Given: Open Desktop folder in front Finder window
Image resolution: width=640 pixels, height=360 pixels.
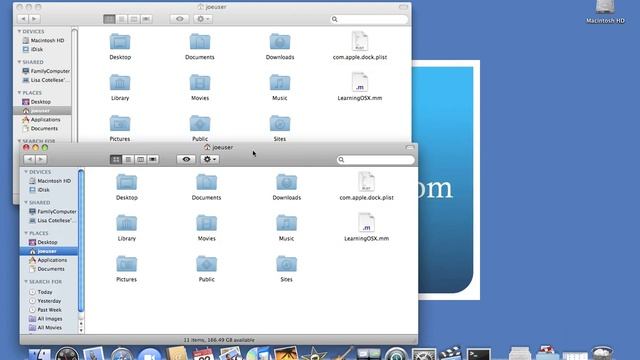Looking at the screenshot, I should [127, 182].
